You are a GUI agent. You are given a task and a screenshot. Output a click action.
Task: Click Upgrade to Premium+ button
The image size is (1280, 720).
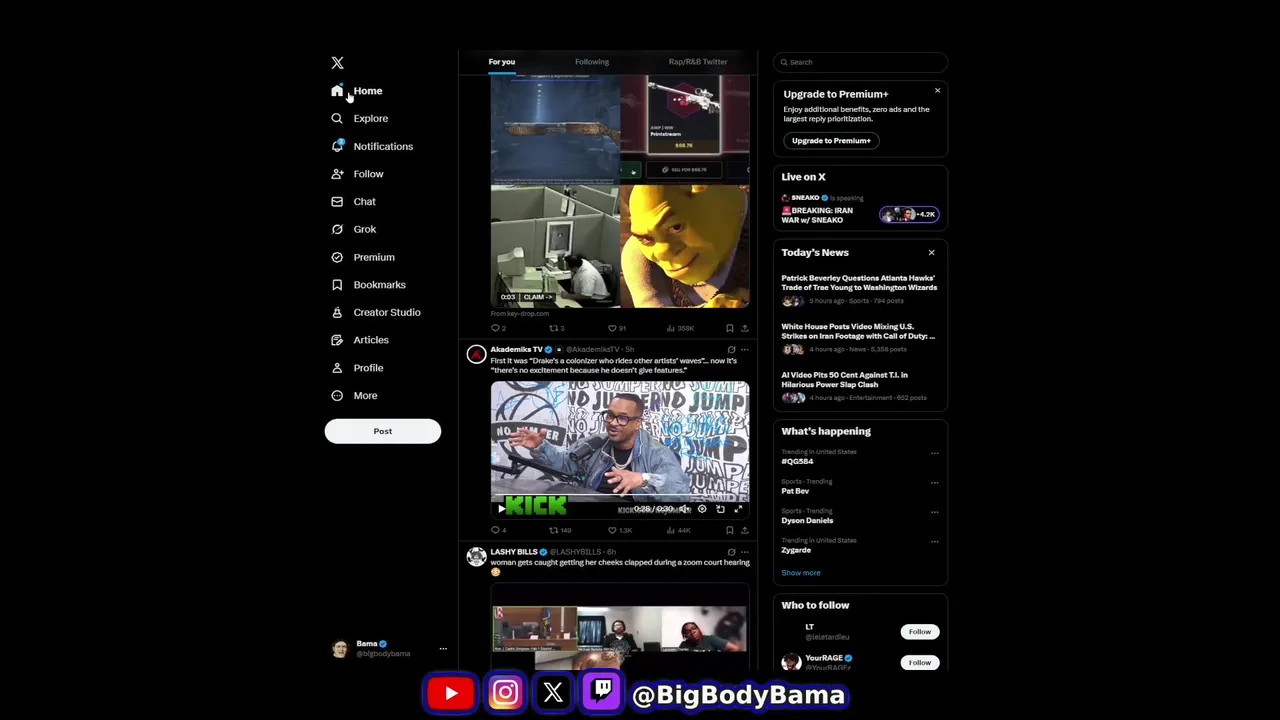click(831, 141)
